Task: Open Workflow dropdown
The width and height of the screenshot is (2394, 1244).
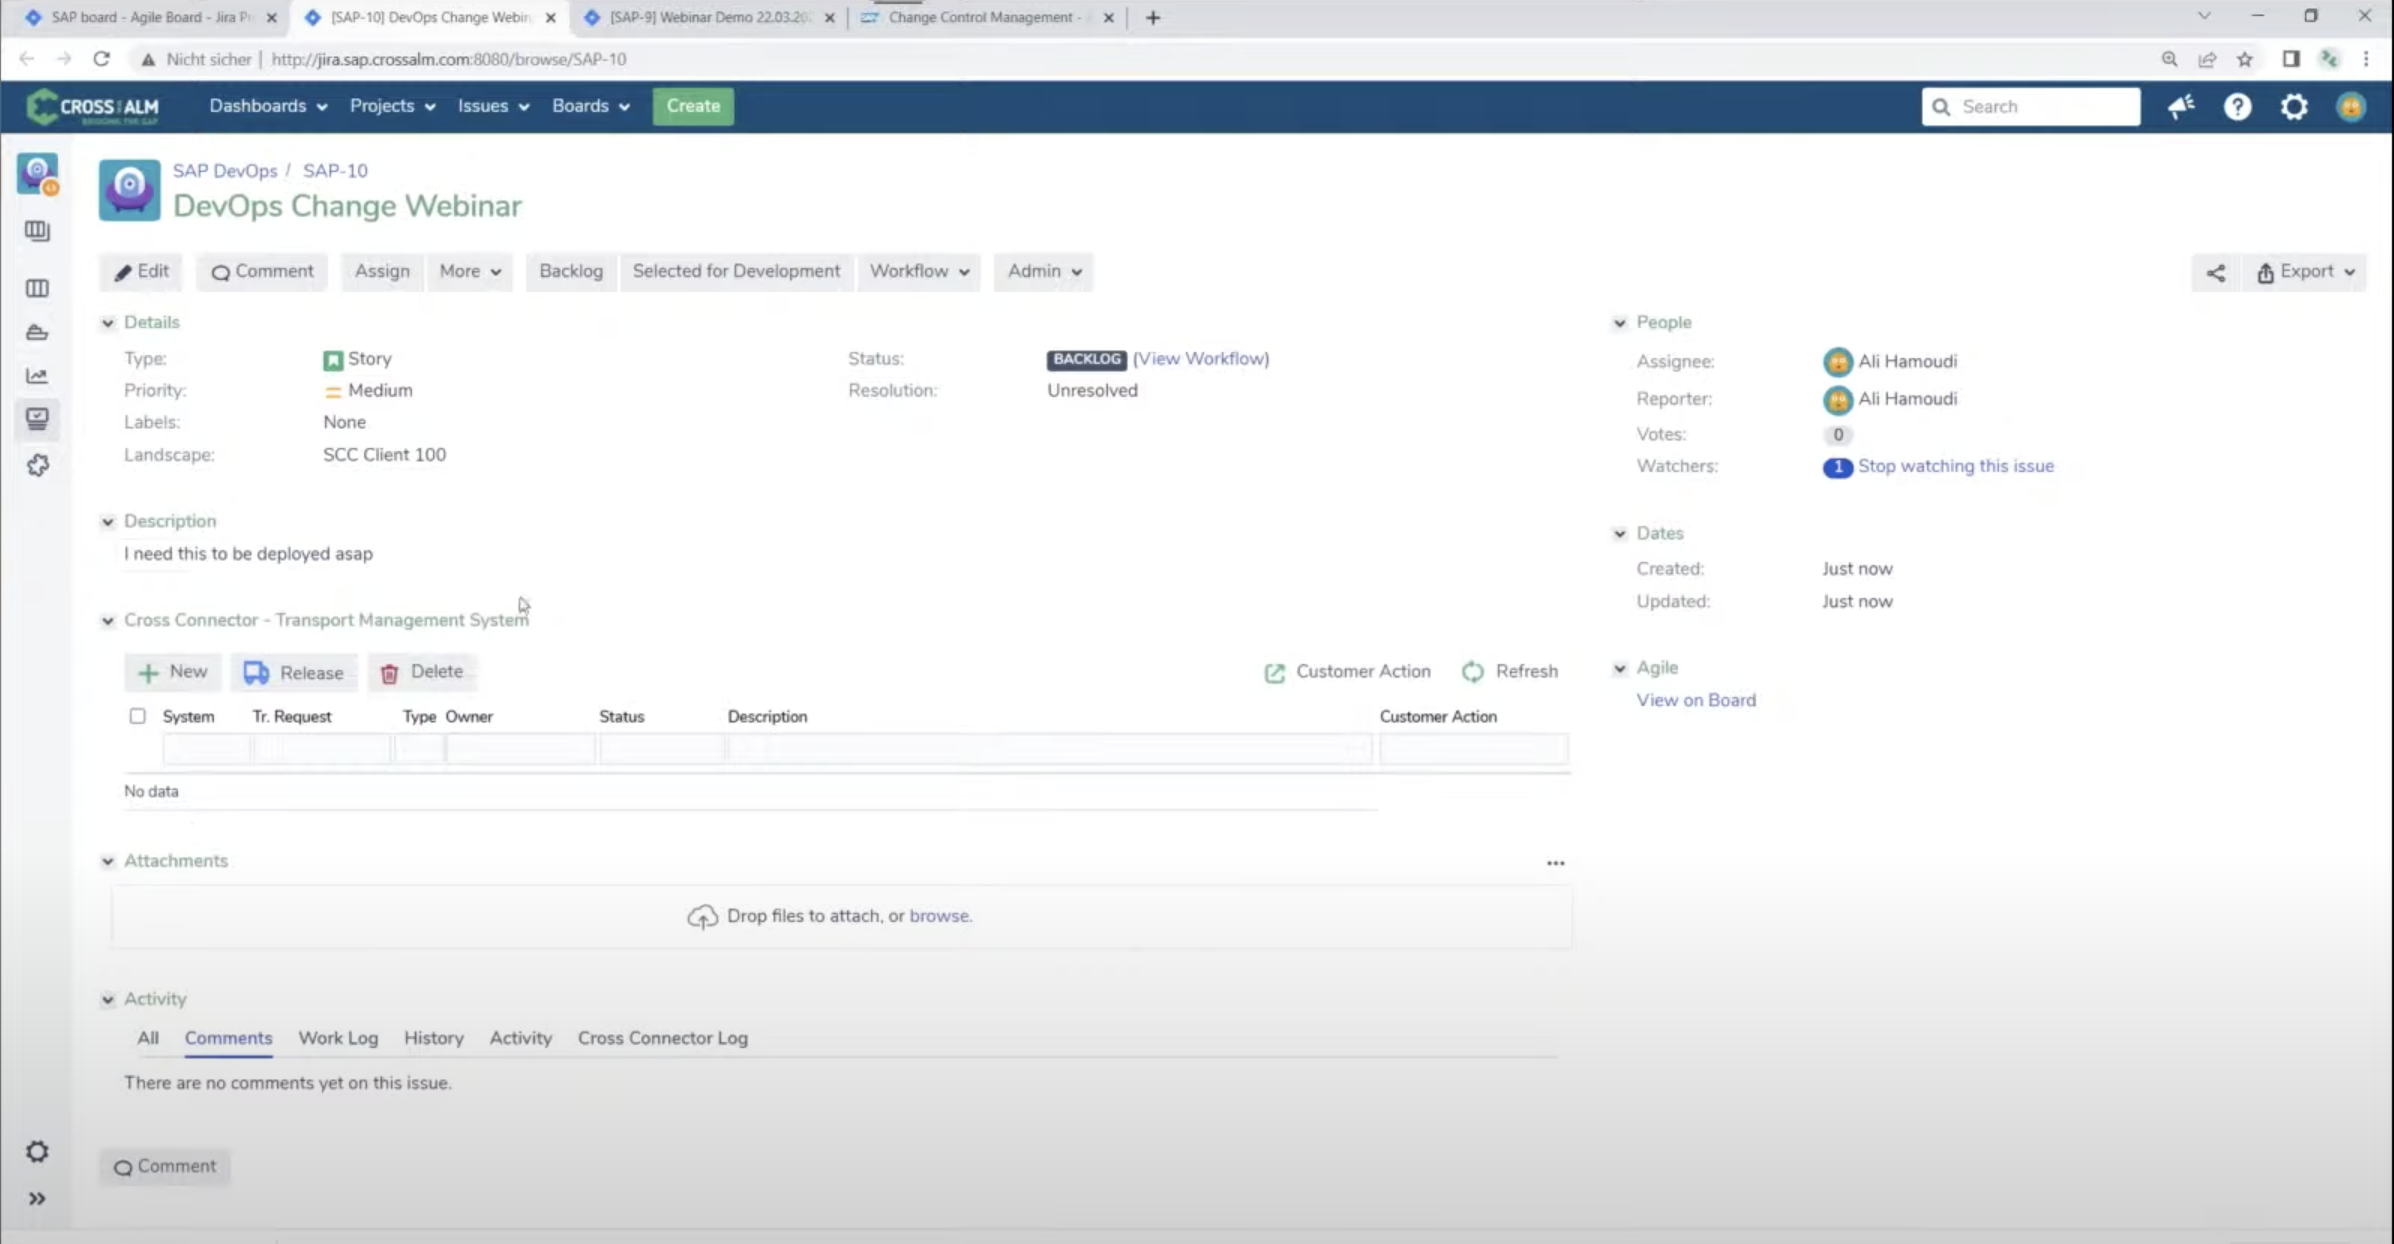Action: coord(919,272)
